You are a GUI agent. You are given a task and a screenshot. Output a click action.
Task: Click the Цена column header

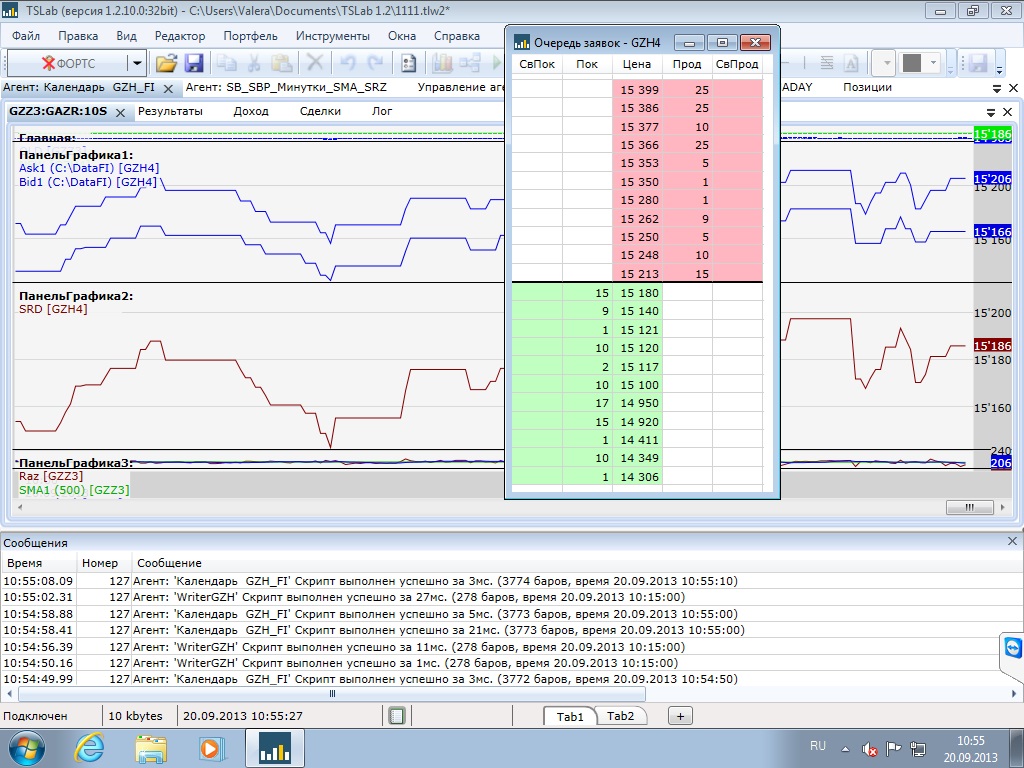[636, 64]
